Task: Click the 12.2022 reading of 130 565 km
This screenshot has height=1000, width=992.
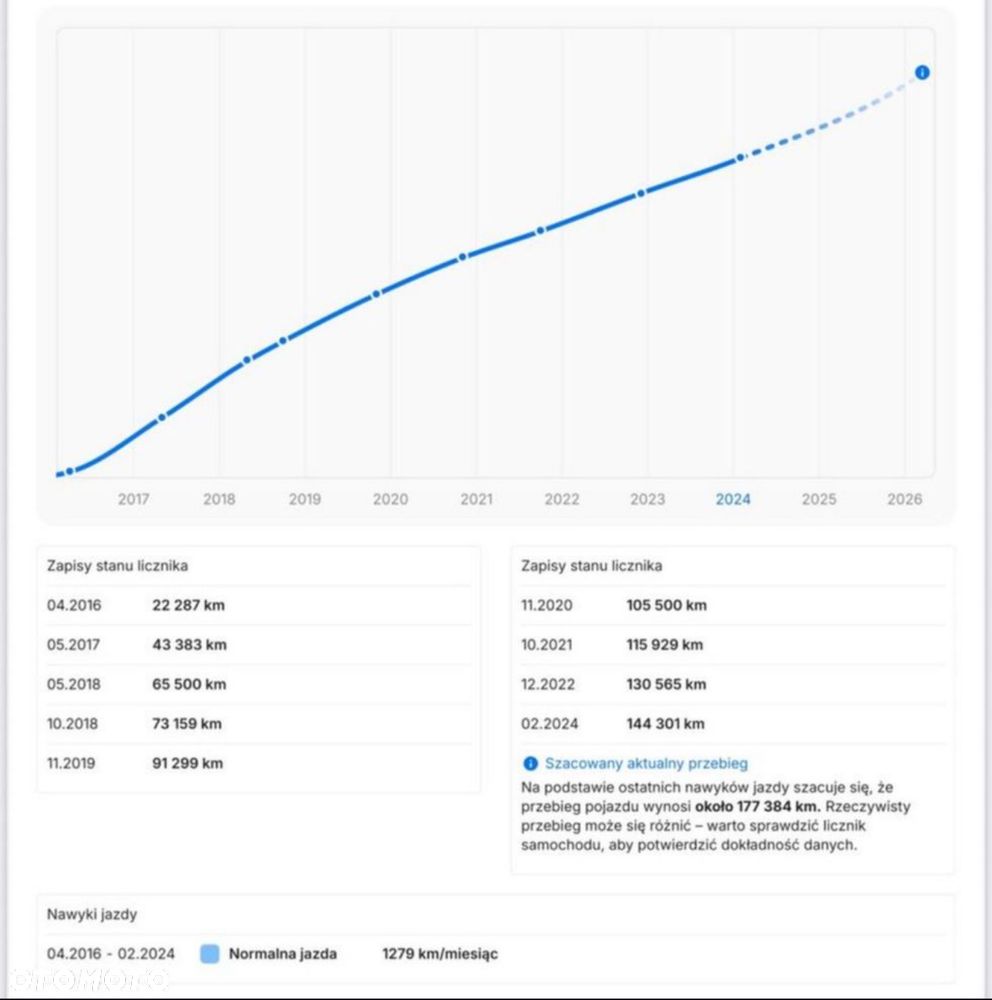Action: pos(733,684)
